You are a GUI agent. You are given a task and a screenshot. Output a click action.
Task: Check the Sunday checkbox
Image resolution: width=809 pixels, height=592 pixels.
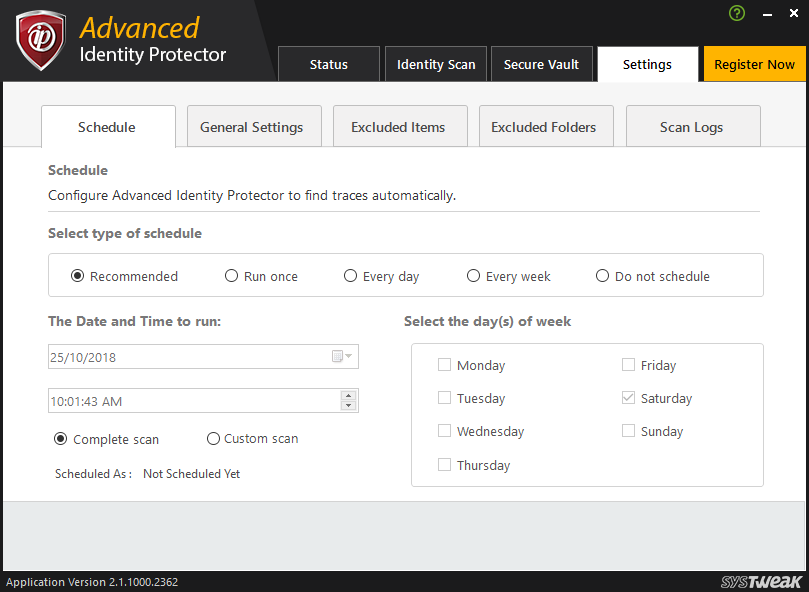tap(628, 431)
